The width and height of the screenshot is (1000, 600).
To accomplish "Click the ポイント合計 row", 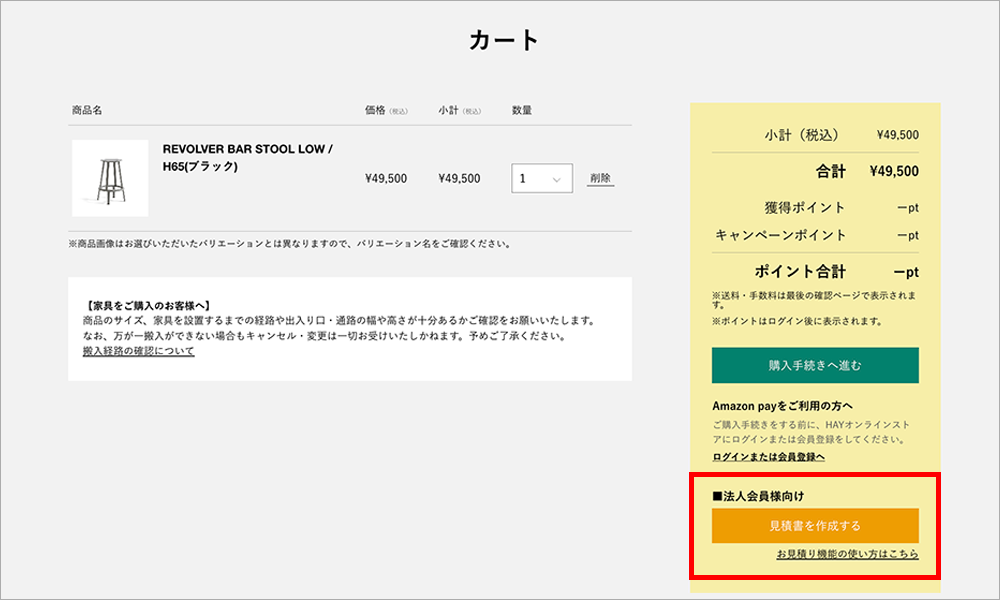I will (x=815, y=272).
